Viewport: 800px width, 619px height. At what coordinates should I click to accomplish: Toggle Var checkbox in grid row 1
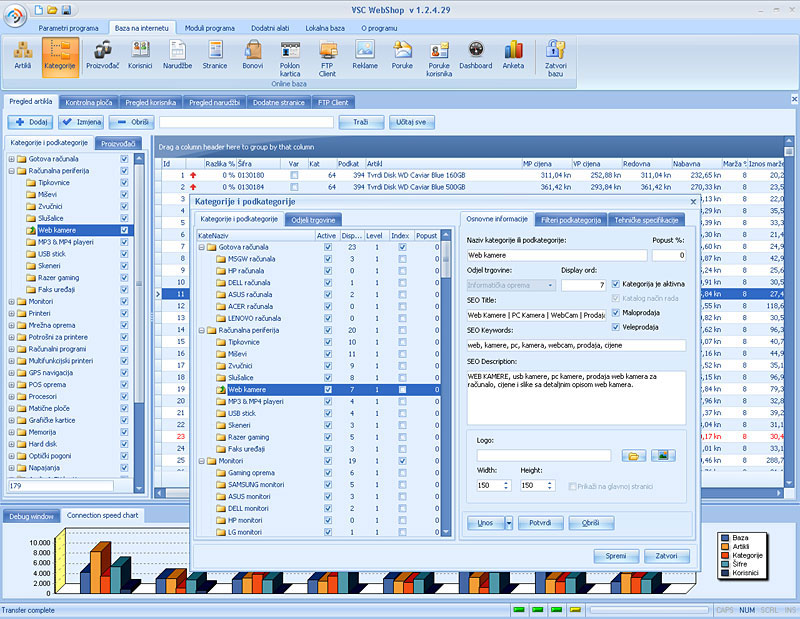click(x=294, y=175)
